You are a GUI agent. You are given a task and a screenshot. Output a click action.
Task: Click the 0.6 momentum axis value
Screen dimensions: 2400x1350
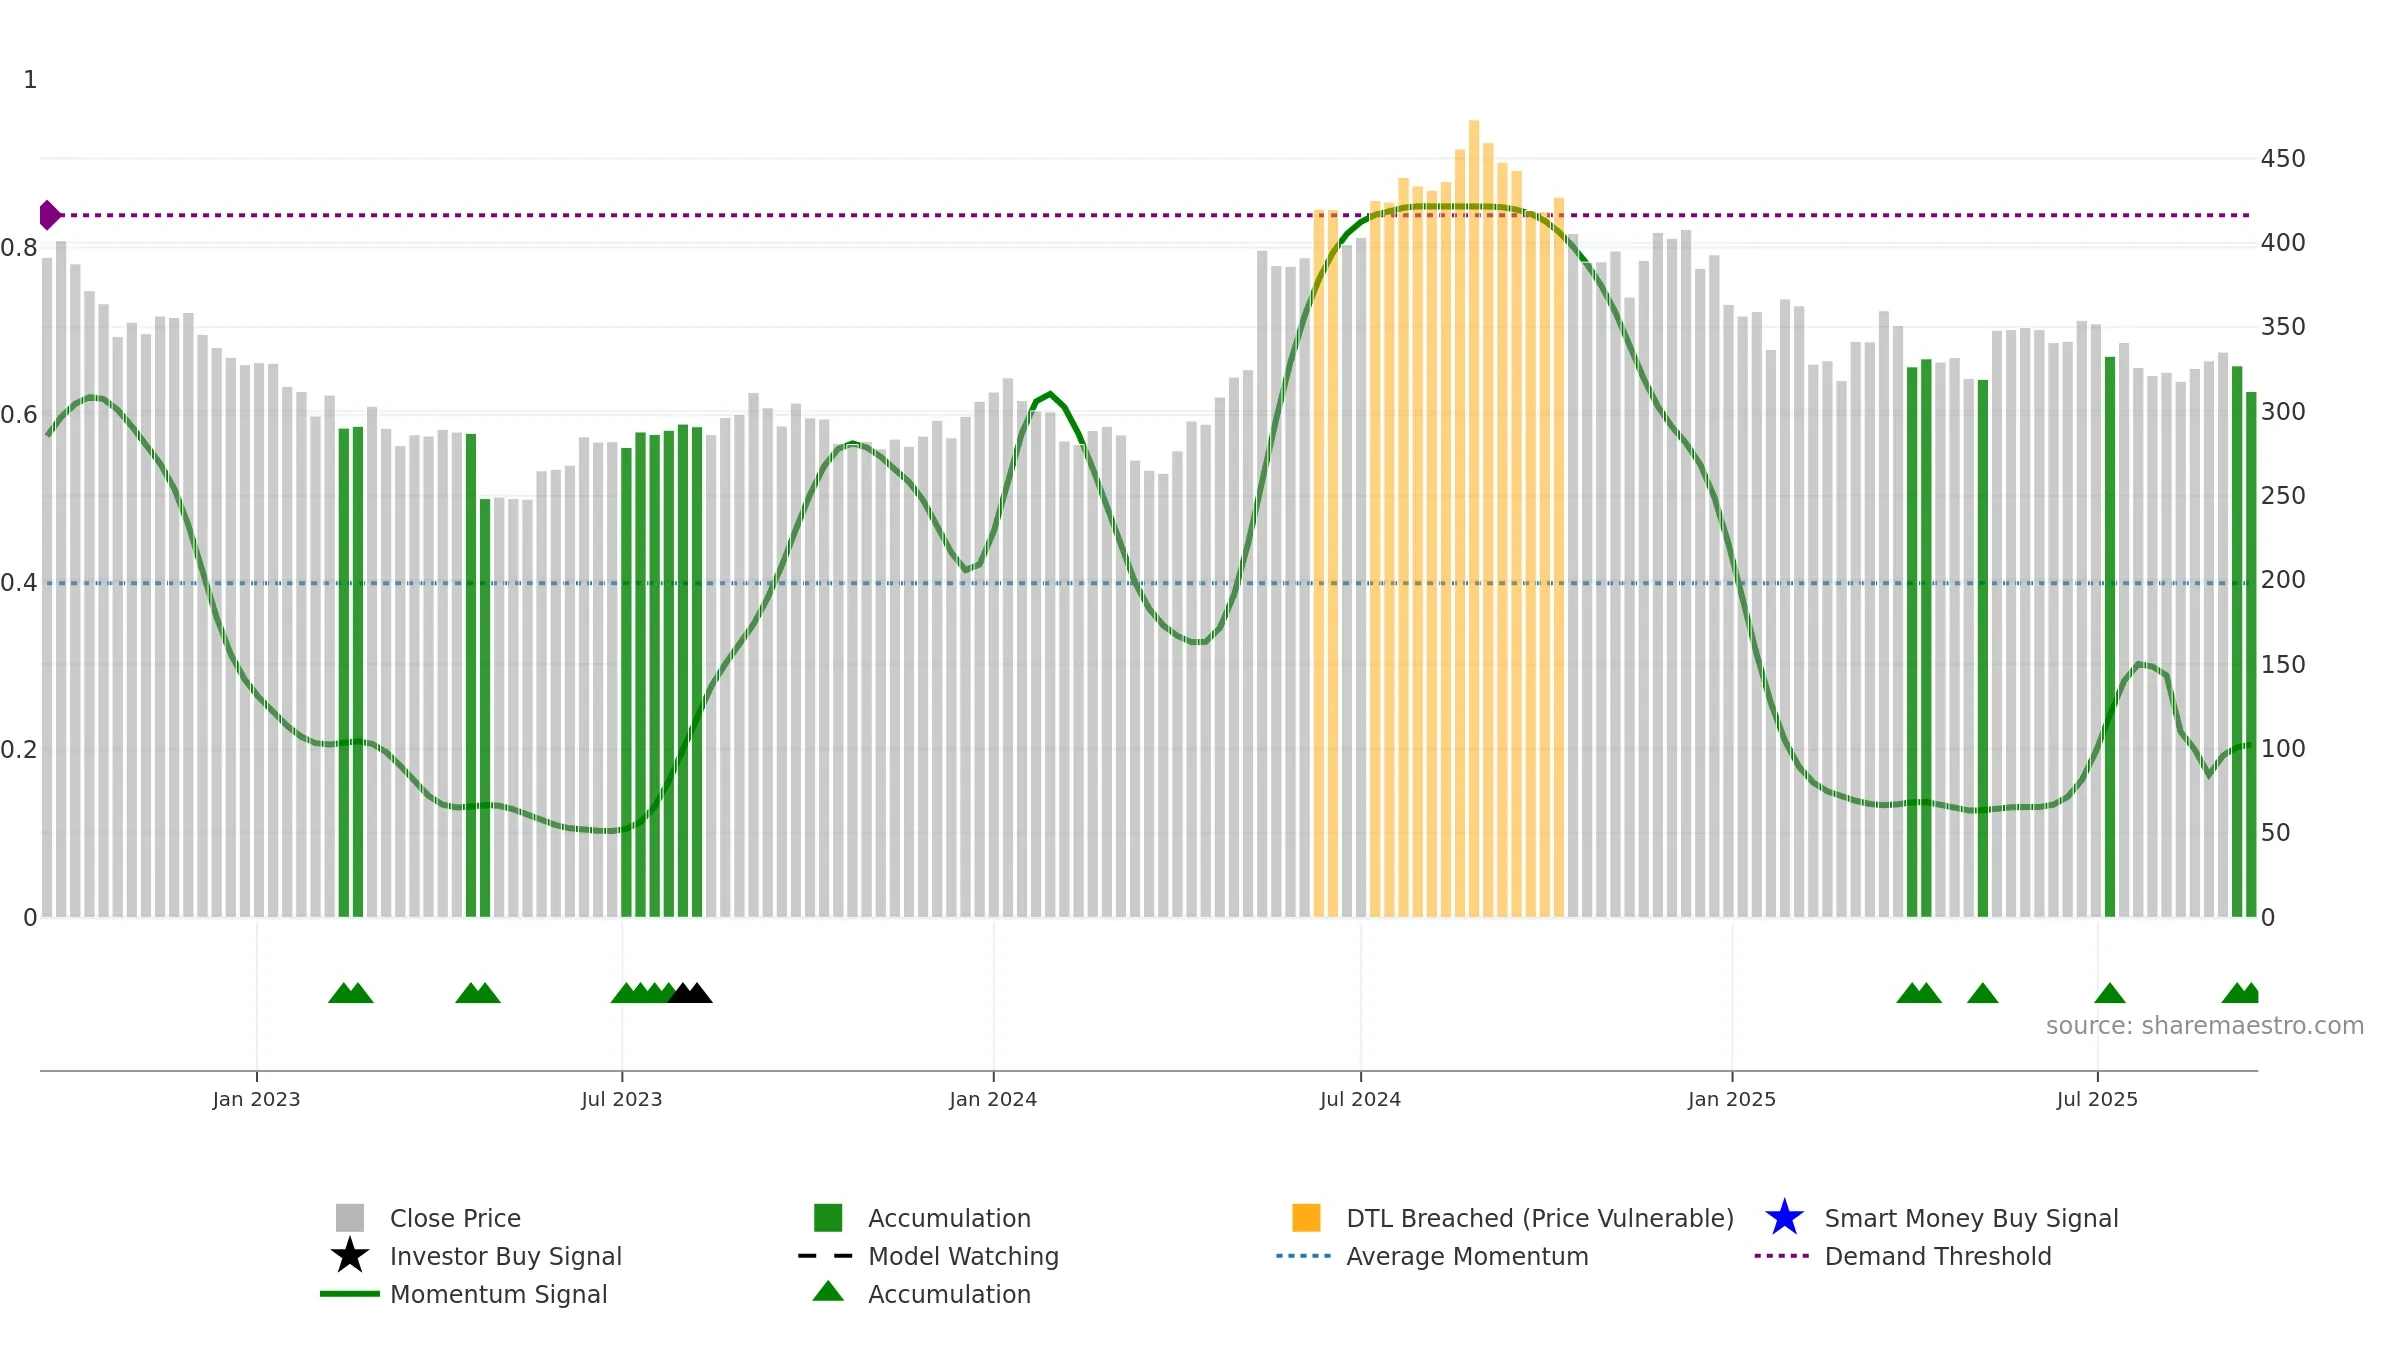19,415
